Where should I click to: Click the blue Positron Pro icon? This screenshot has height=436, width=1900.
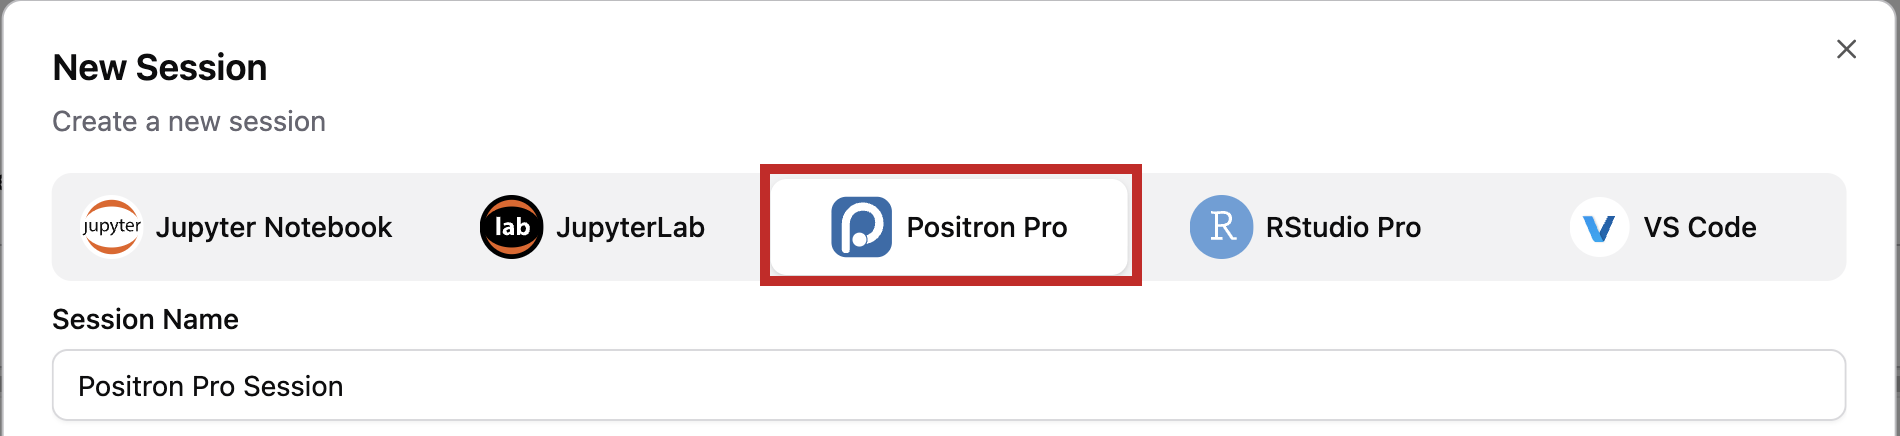(x=861, y=227)
